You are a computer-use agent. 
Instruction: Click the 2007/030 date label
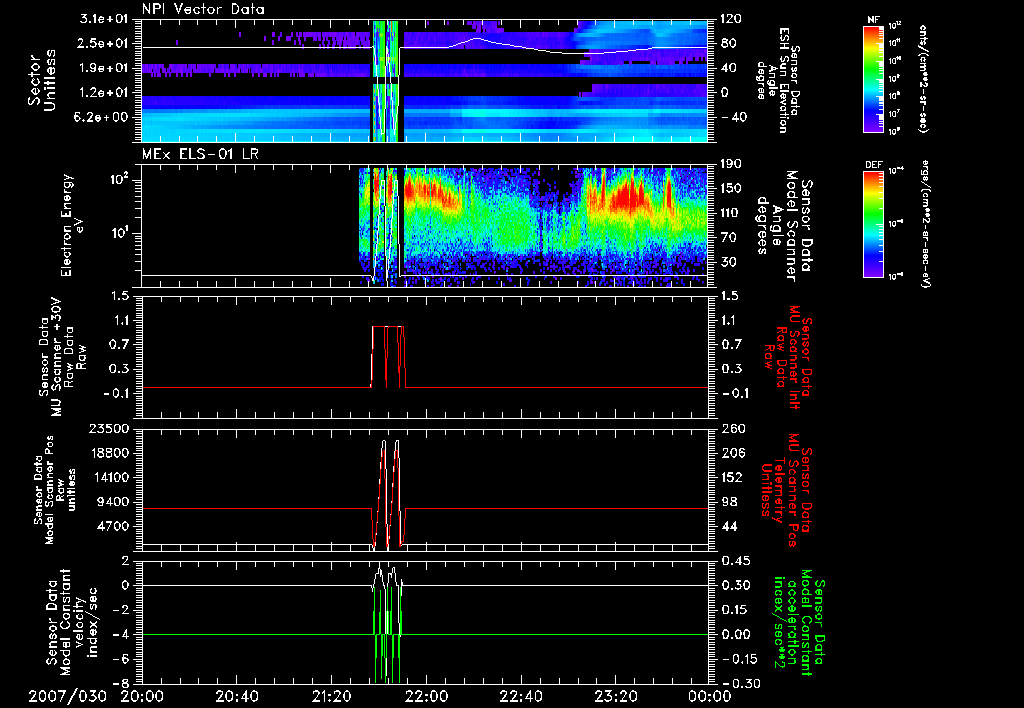click(x=67, y=696)
